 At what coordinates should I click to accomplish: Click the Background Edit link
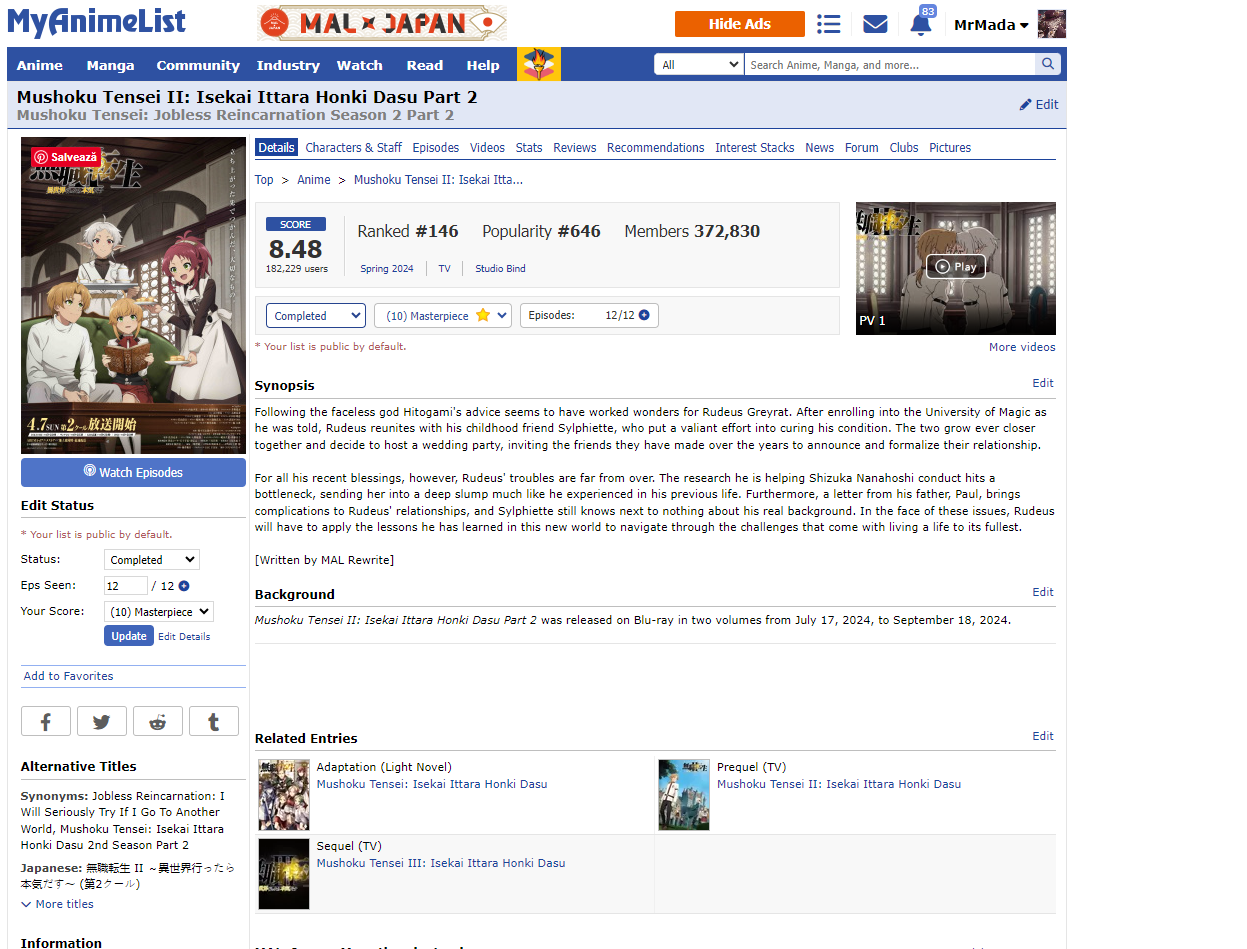tap(1043, 592)
